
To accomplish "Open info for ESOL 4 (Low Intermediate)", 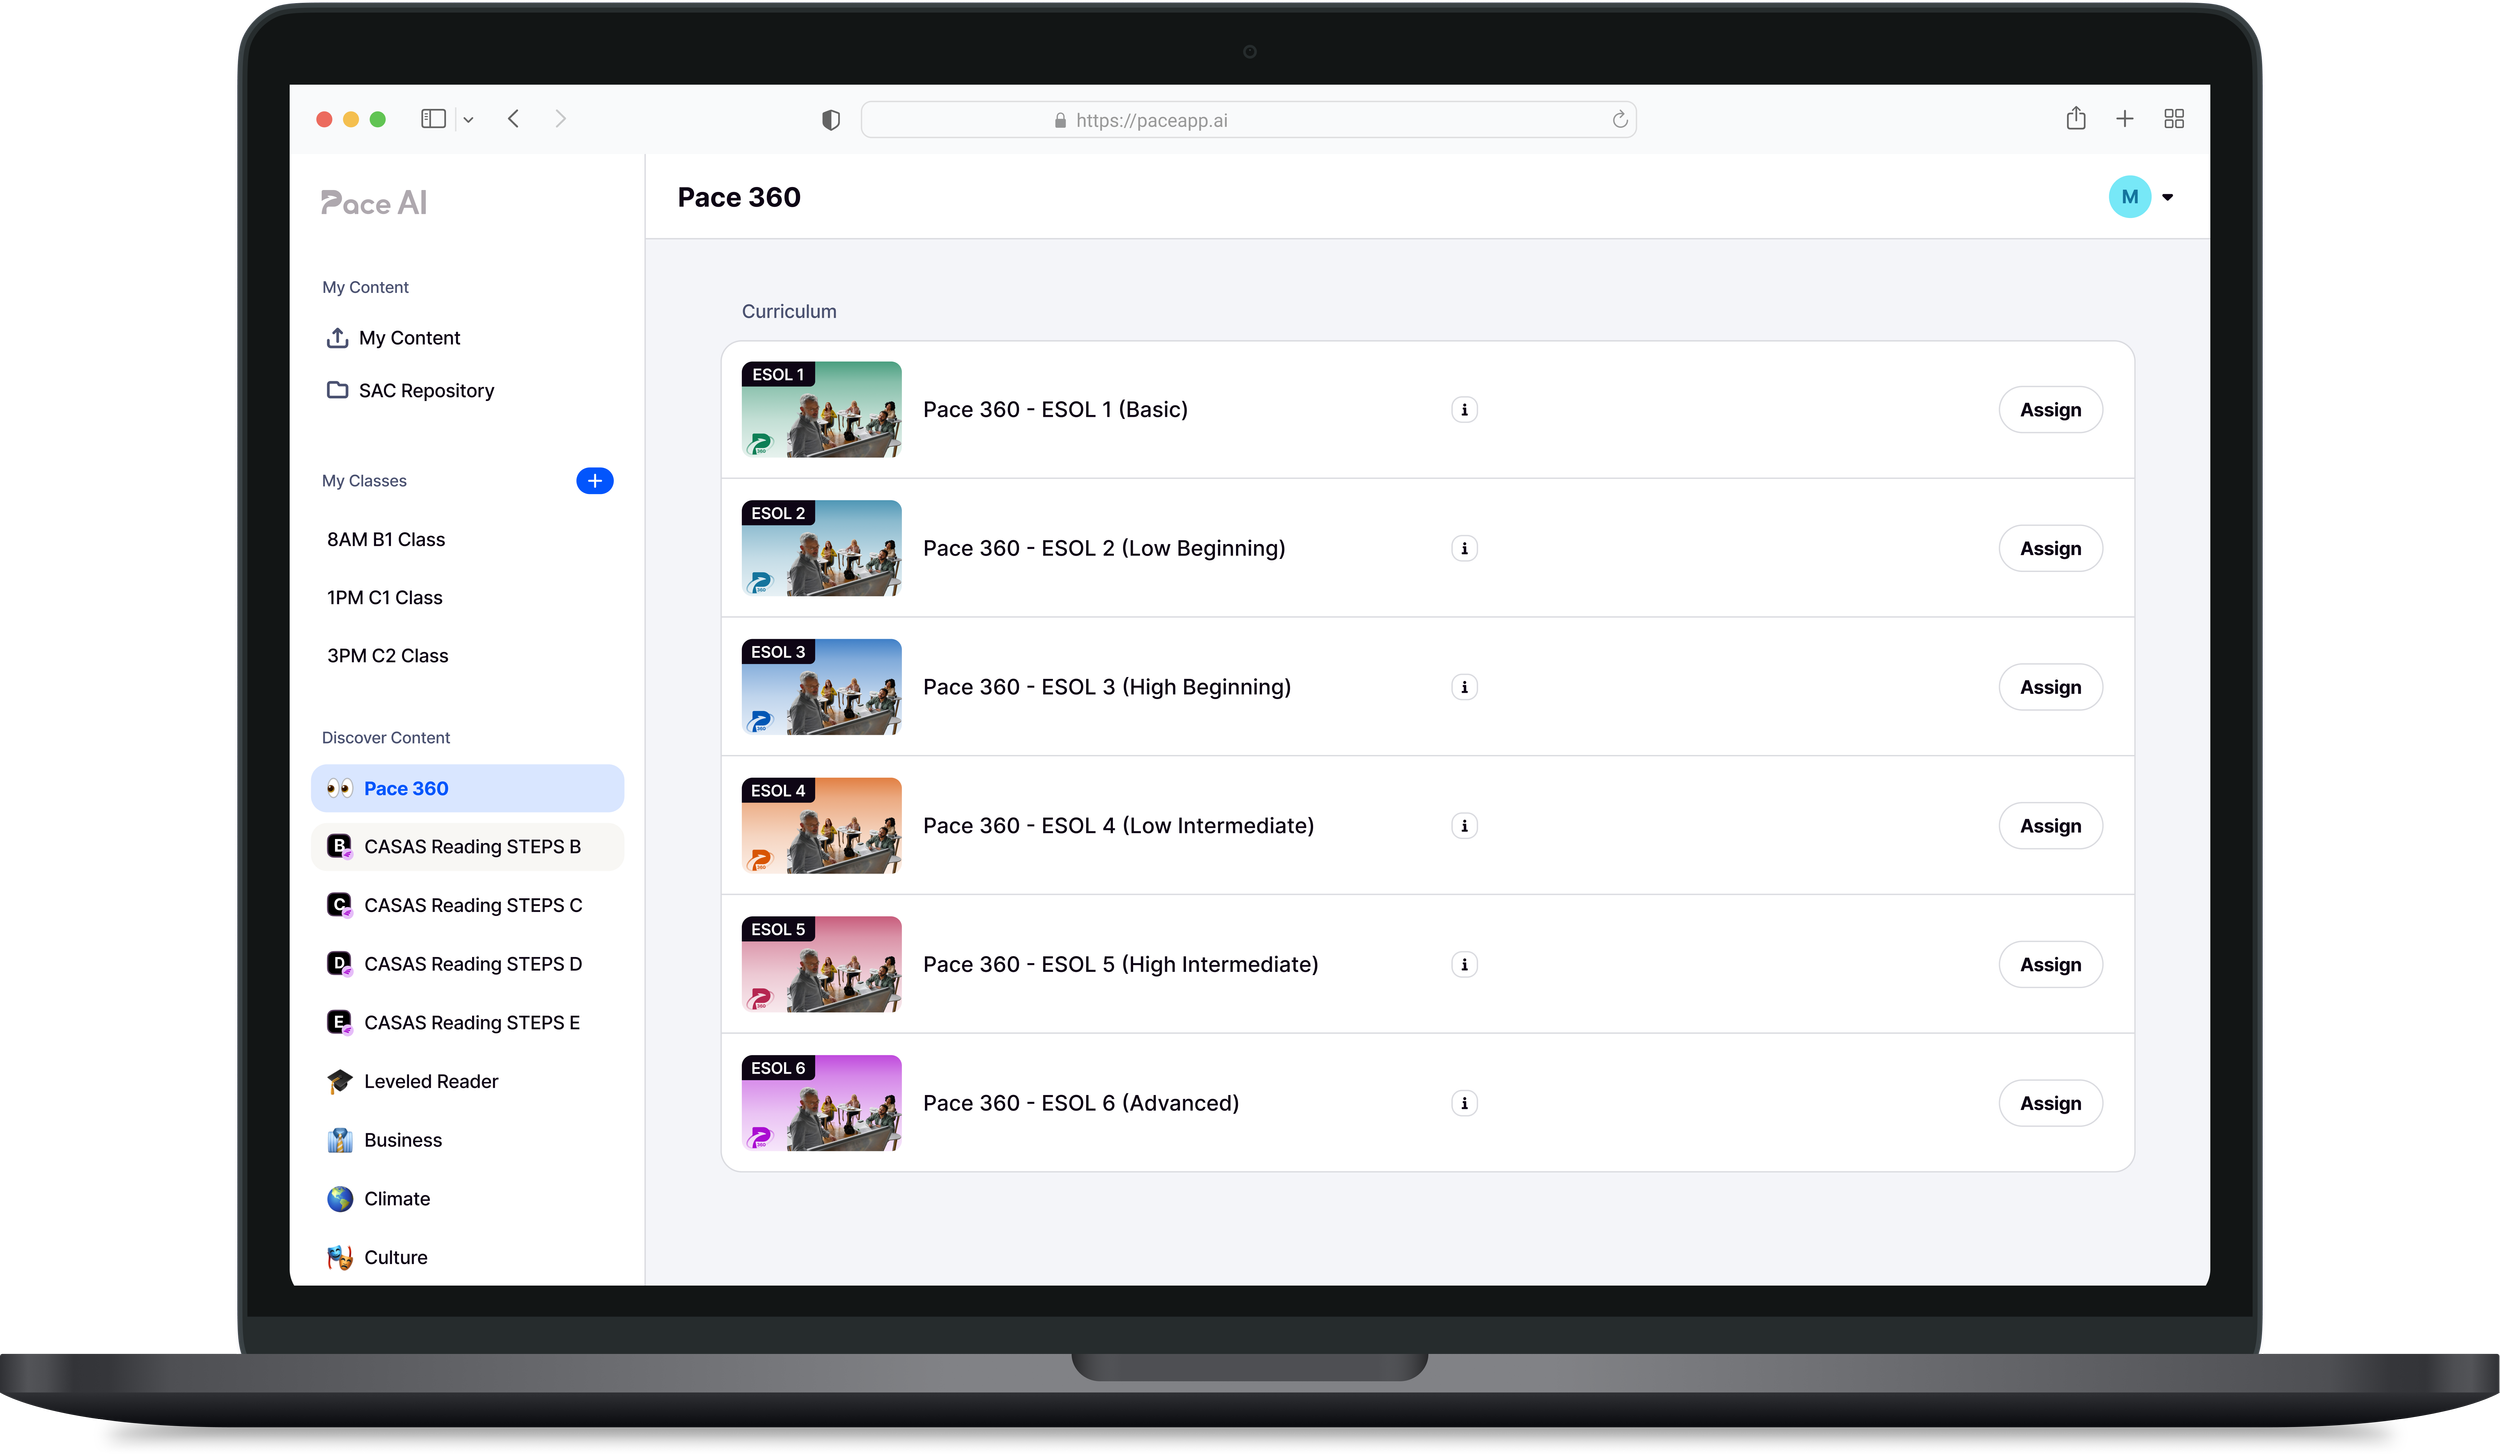I will pyautogui.click(x=1464, y=826).
